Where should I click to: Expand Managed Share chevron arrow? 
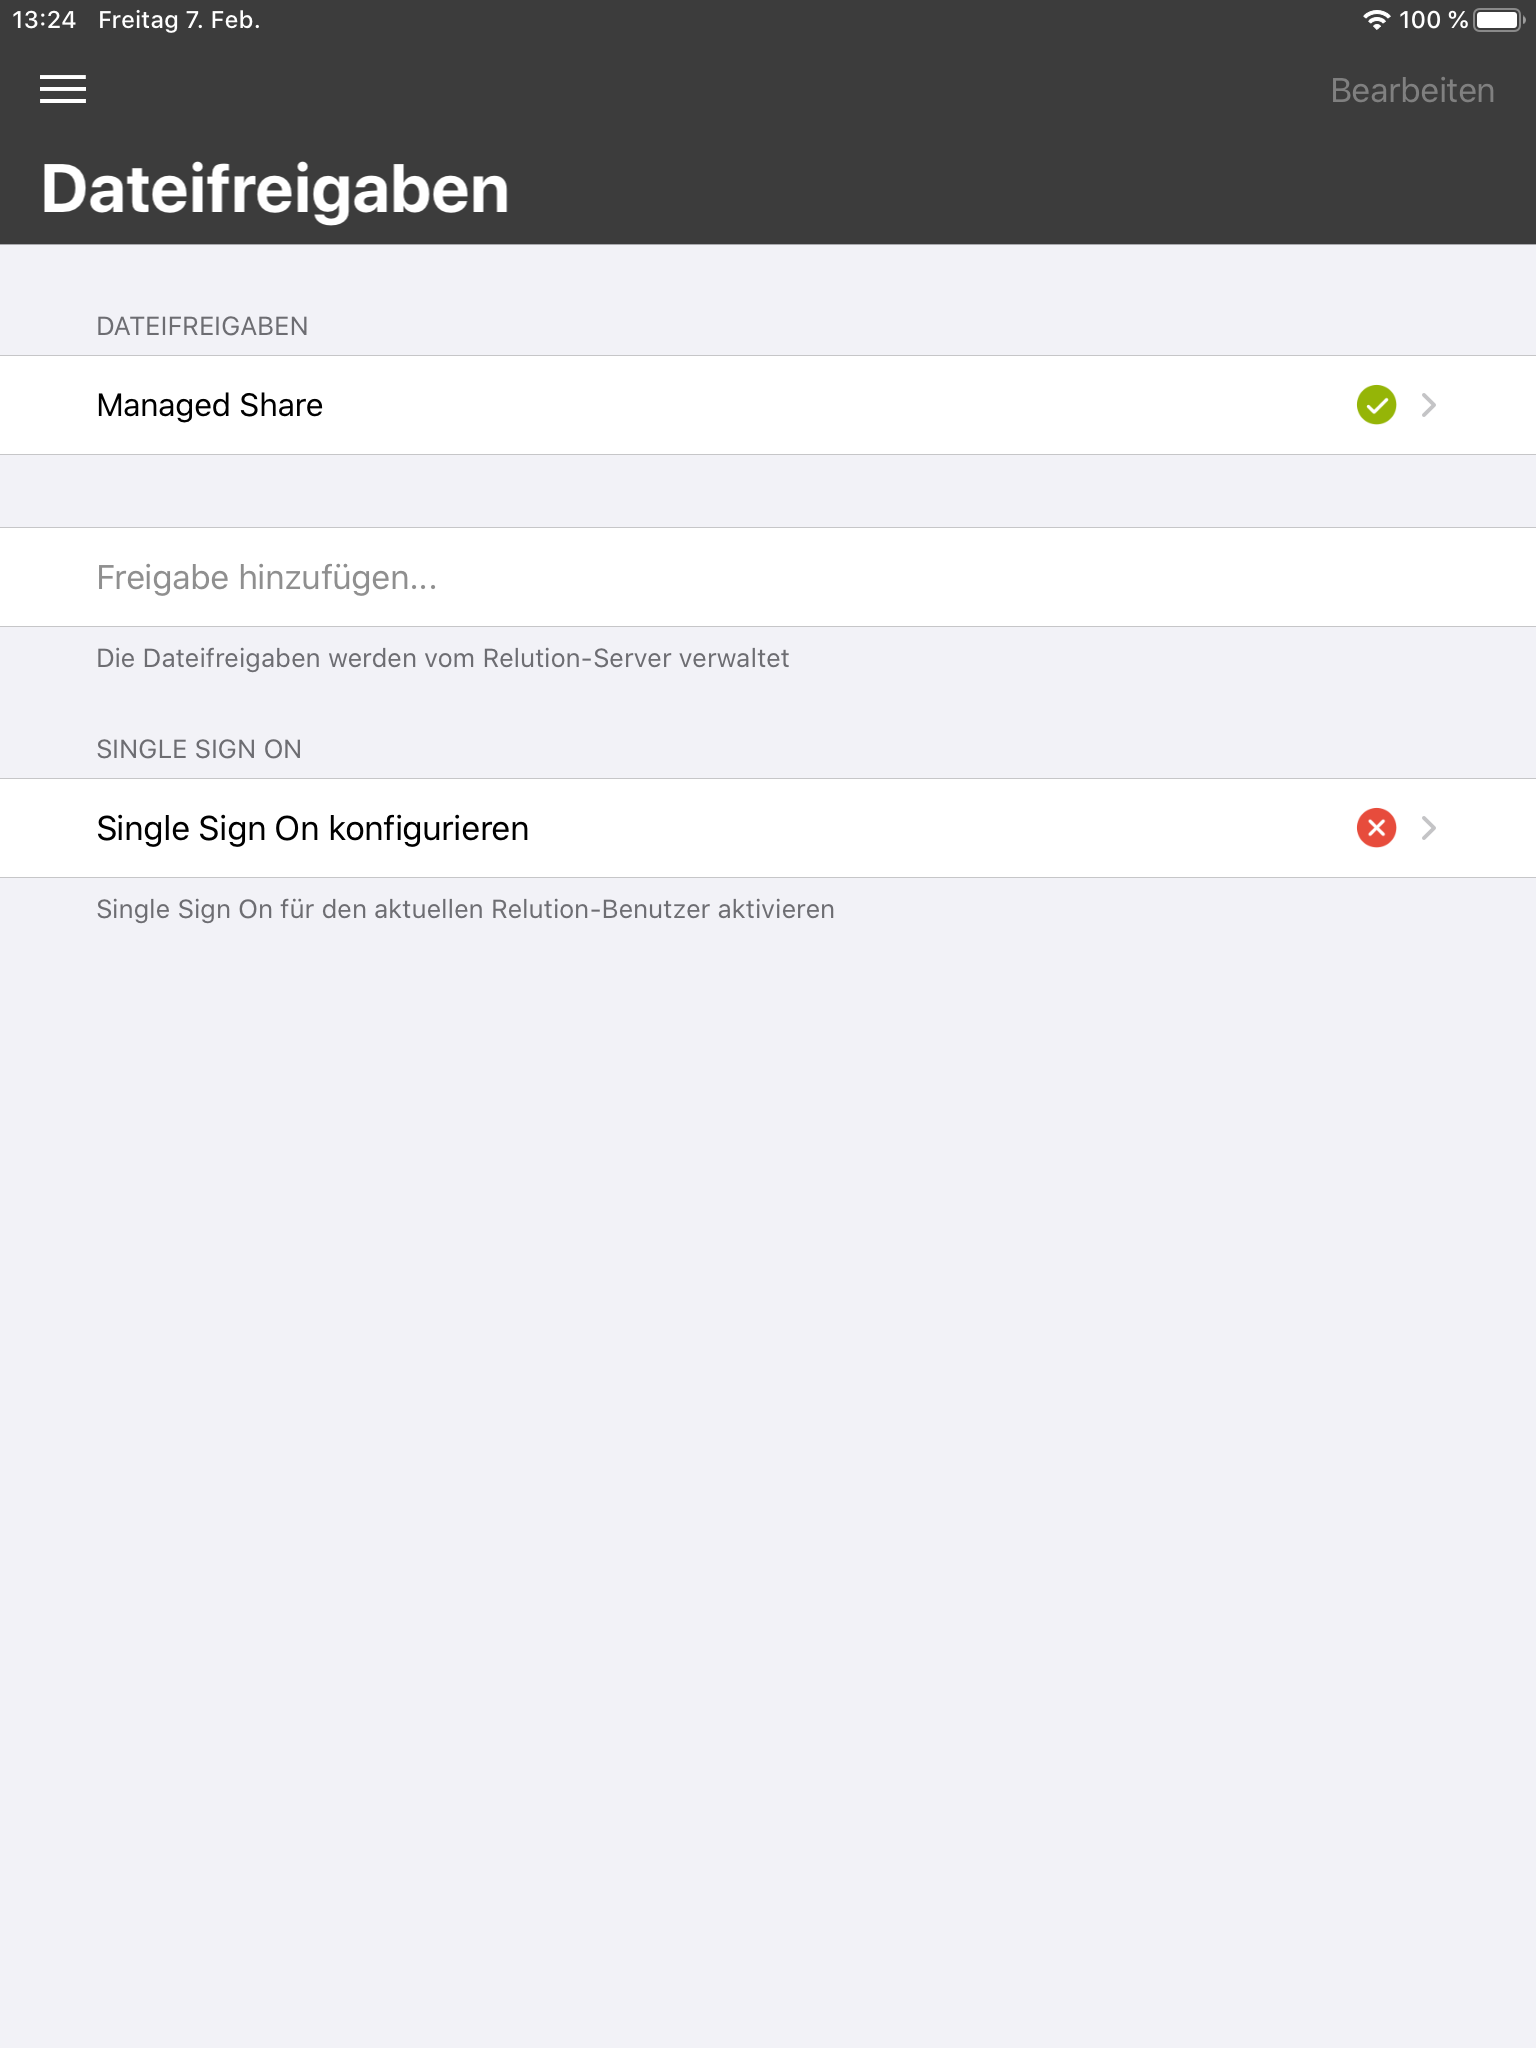coord(1429,405)
